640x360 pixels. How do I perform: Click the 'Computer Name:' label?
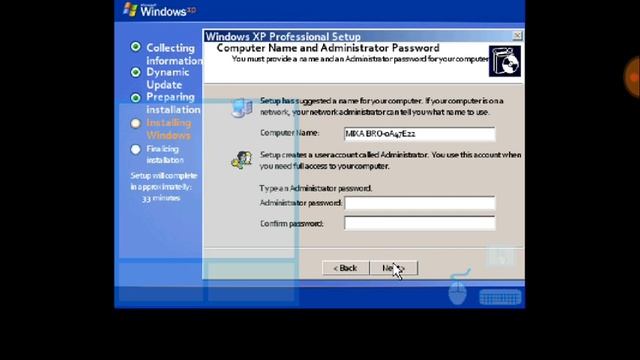289,133
